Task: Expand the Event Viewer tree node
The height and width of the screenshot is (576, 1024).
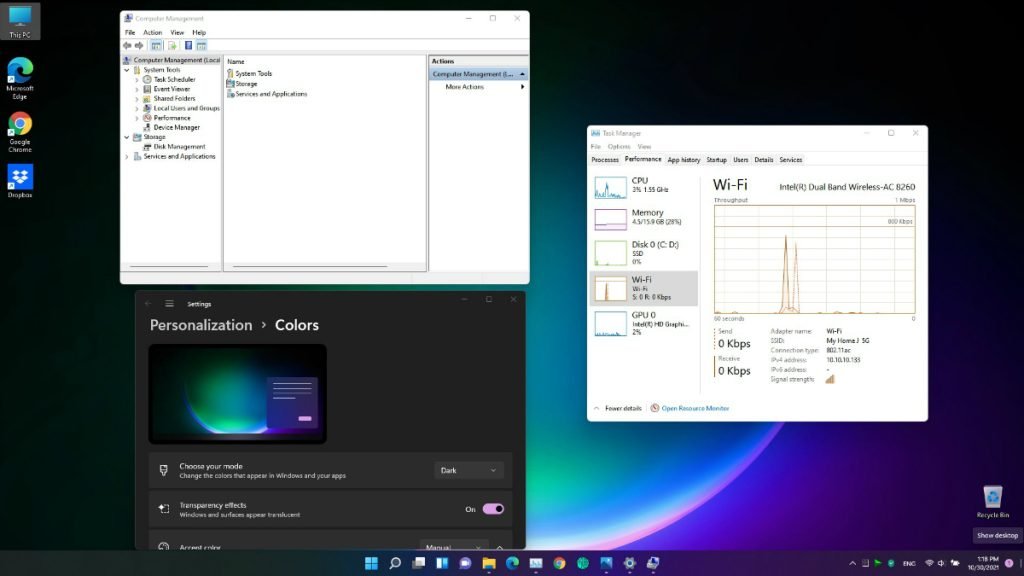Action: 137,89
